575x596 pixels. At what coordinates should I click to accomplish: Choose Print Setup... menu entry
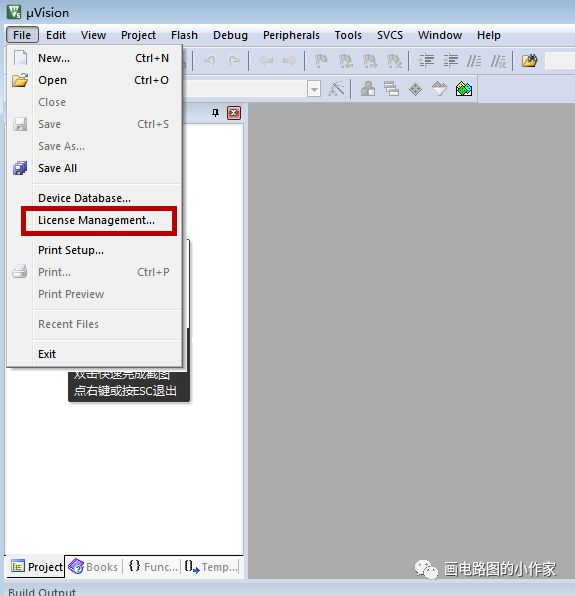point(94,250)
